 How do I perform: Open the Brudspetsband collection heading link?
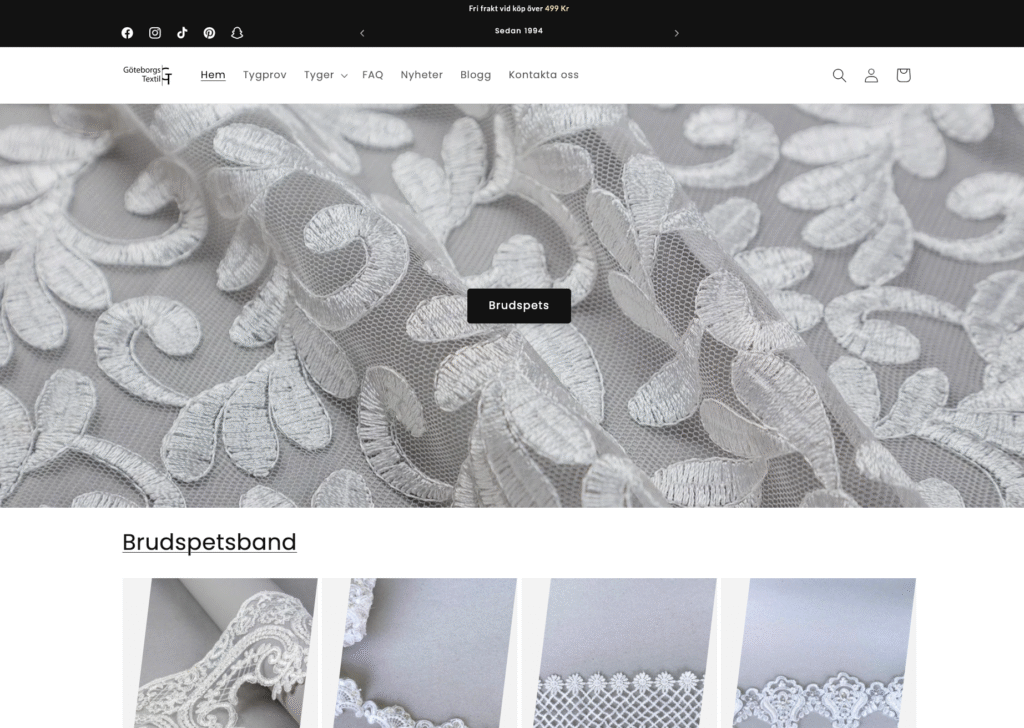(210, 542)
